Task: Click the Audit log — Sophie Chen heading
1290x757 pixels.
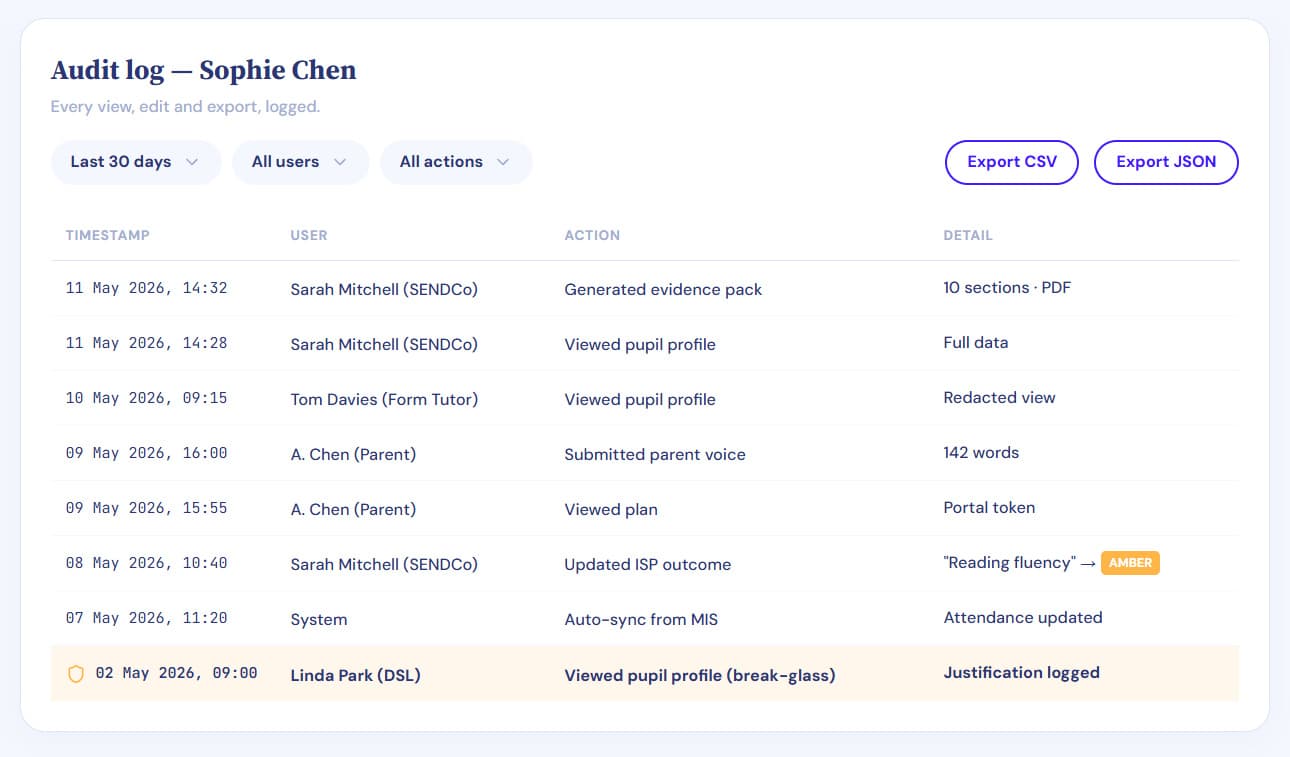Action: pyautogui.click(x=203, y=70)
